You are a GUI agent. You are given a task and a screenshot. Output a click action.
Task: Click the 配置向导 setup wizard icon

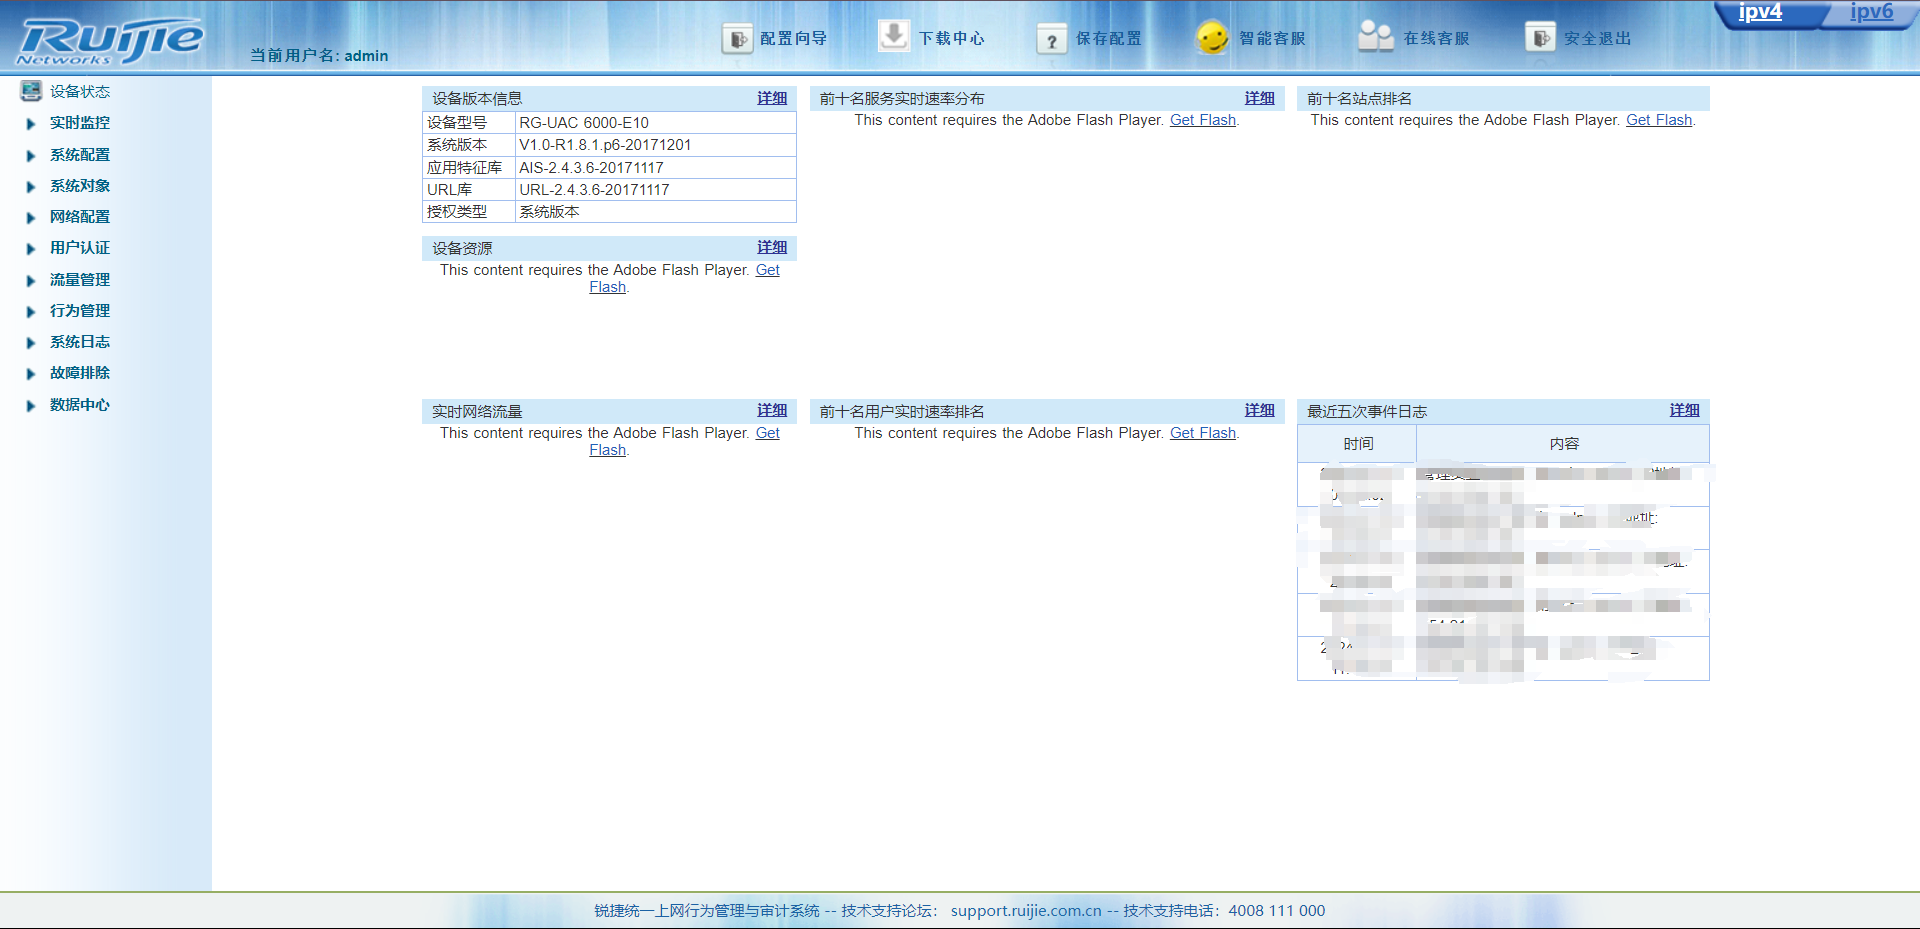738,39
